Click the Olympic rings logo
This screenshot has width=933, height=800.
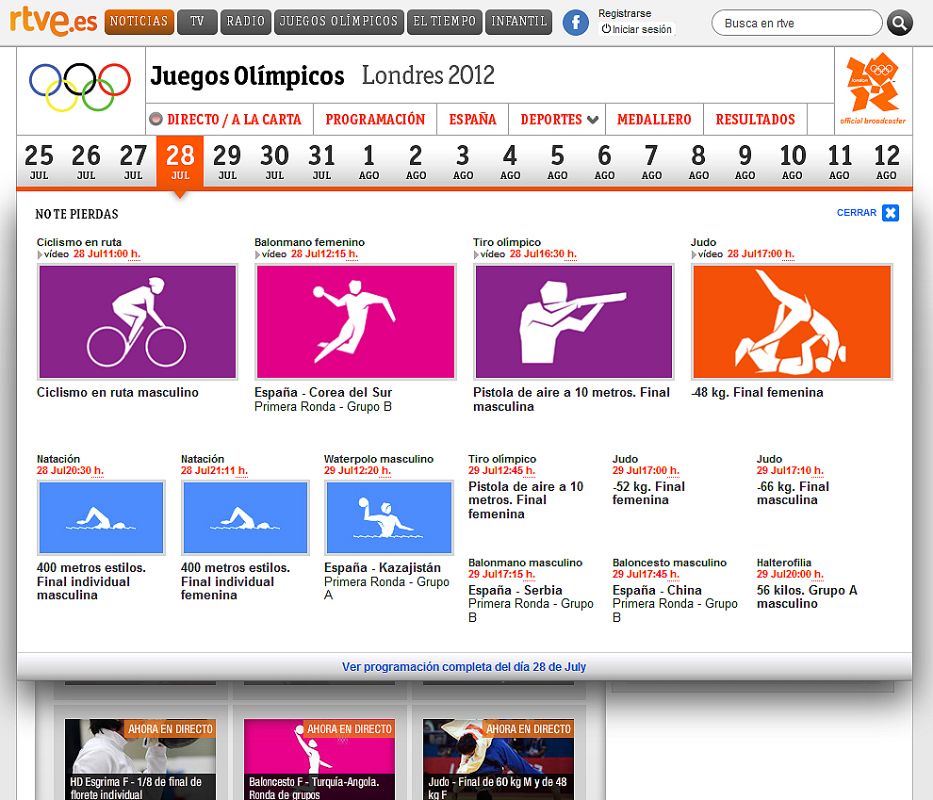point(80,87)
